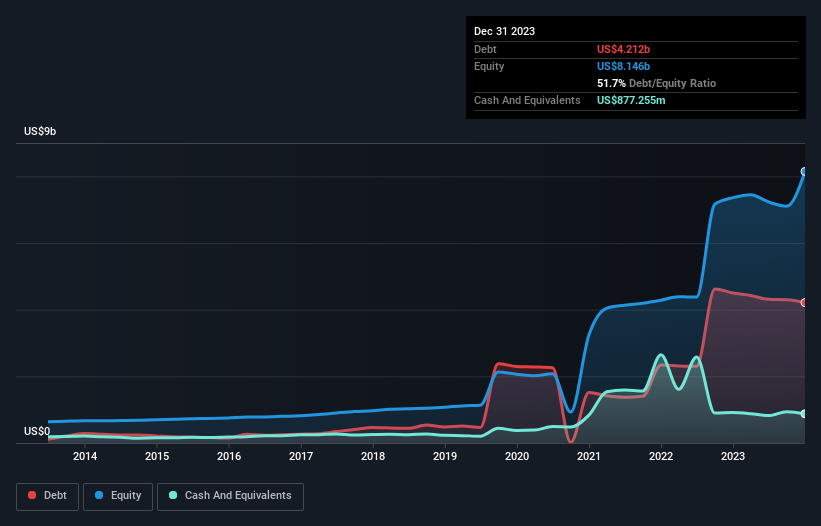Click the teal Cash legend dot
Image resolution: width=821 pixels, height=526 pixels.
173,495
